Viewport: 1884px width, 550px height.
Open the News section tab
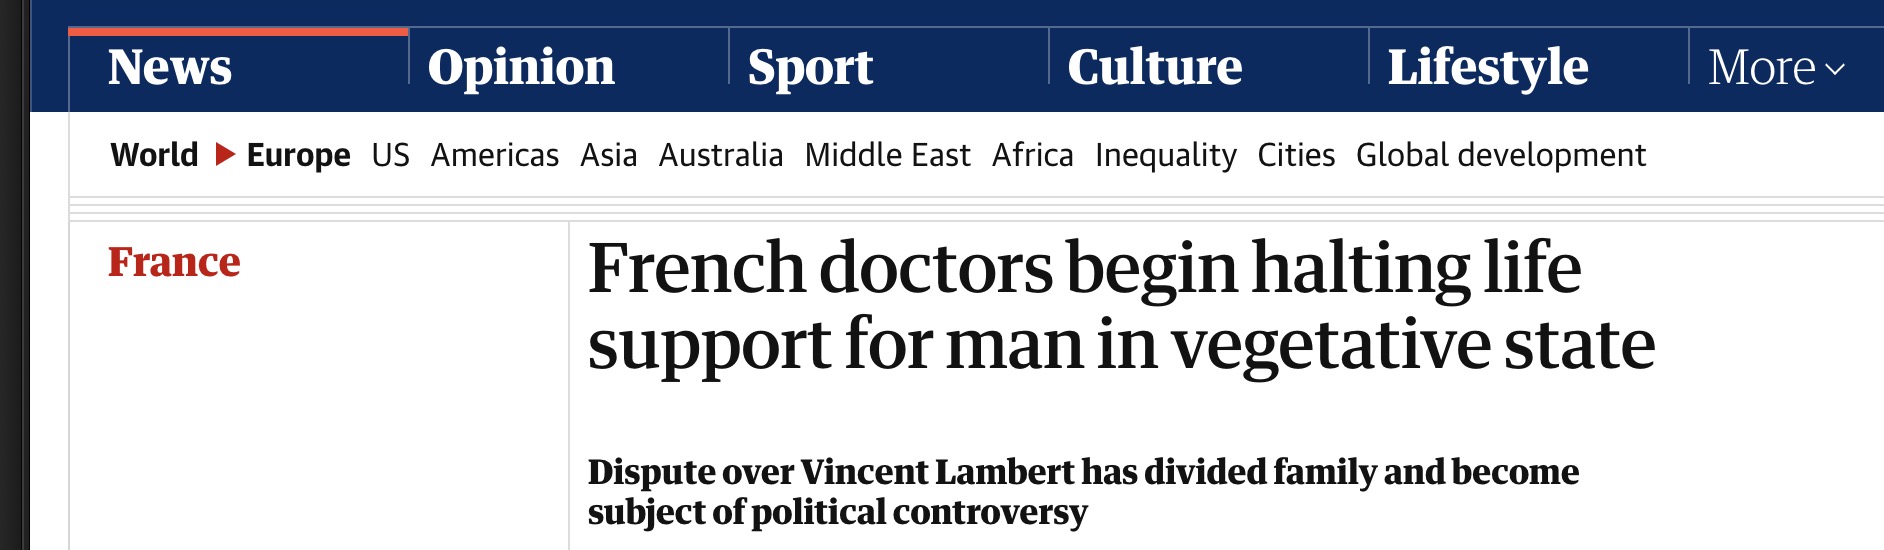coord(170,68)
